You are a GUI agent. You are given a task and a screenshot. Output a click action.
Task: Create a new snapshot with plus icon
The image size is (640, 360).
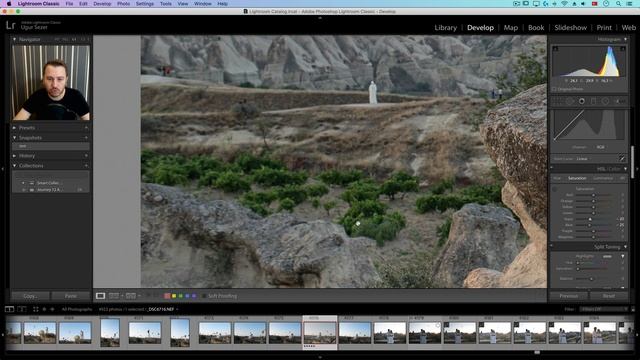pyautogui.click(x=86, y=138)
